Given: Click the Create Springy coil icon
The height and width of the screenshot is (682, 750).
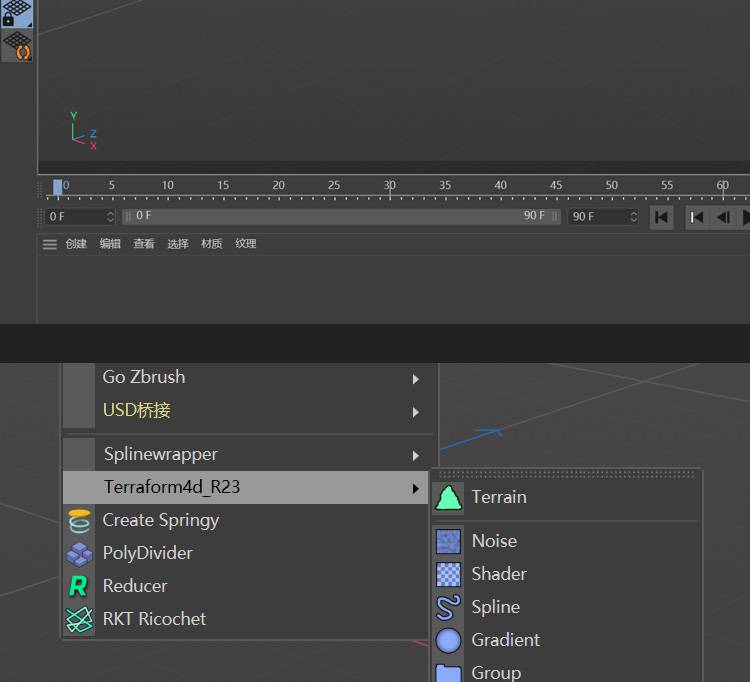Looking at the screenshot, I should pyautogui.click(x=79, y=521).
